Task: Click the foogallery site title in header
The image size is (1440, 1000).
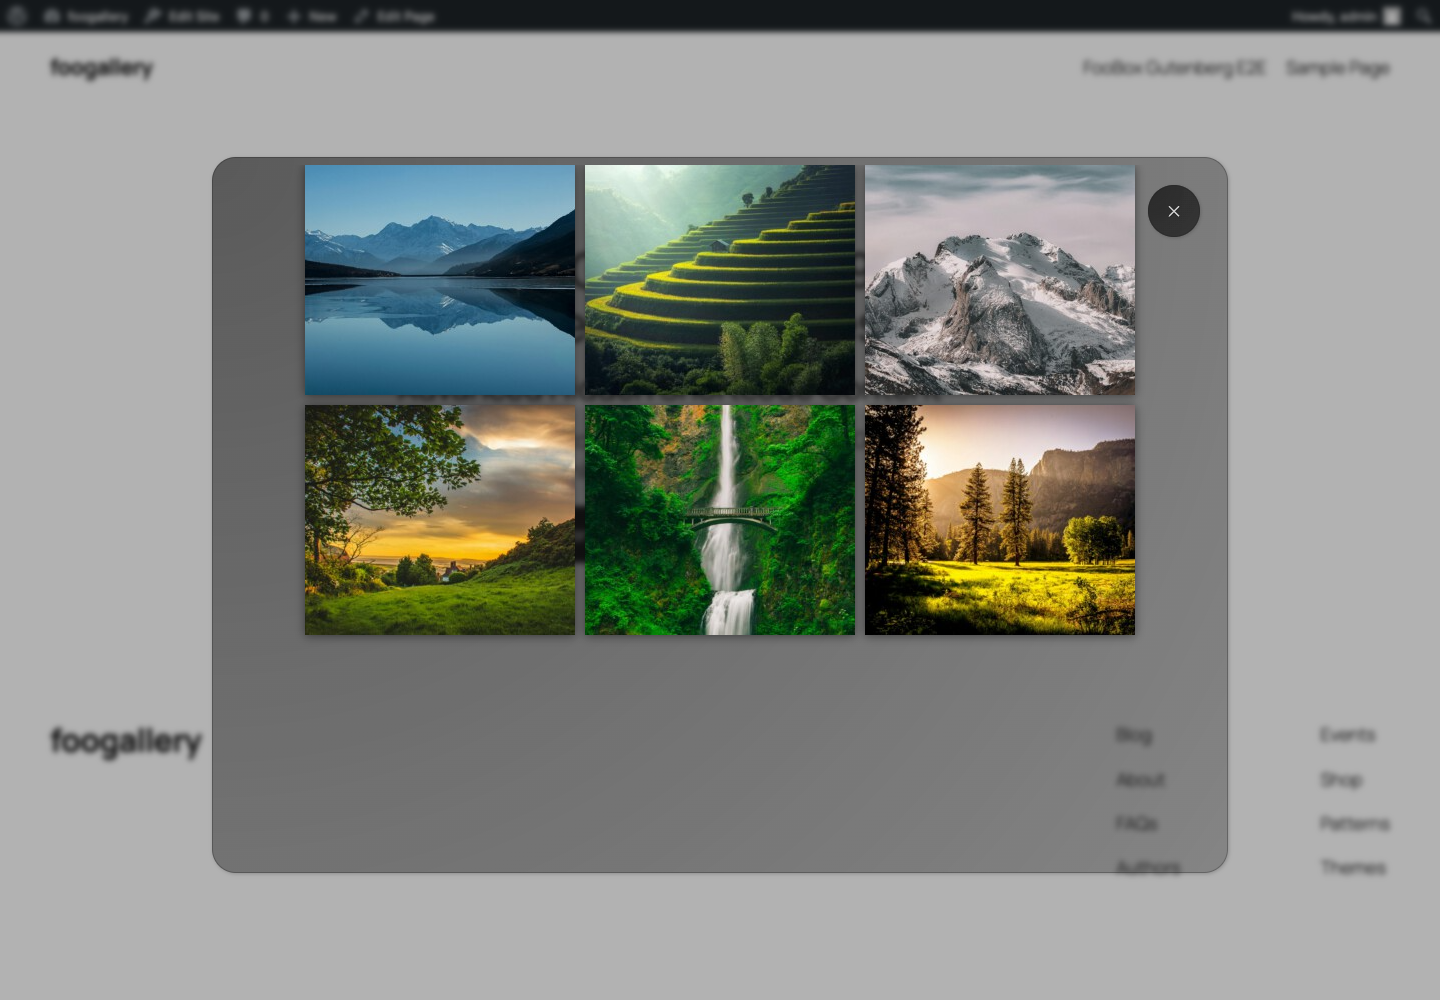Action: pos(102,68)
